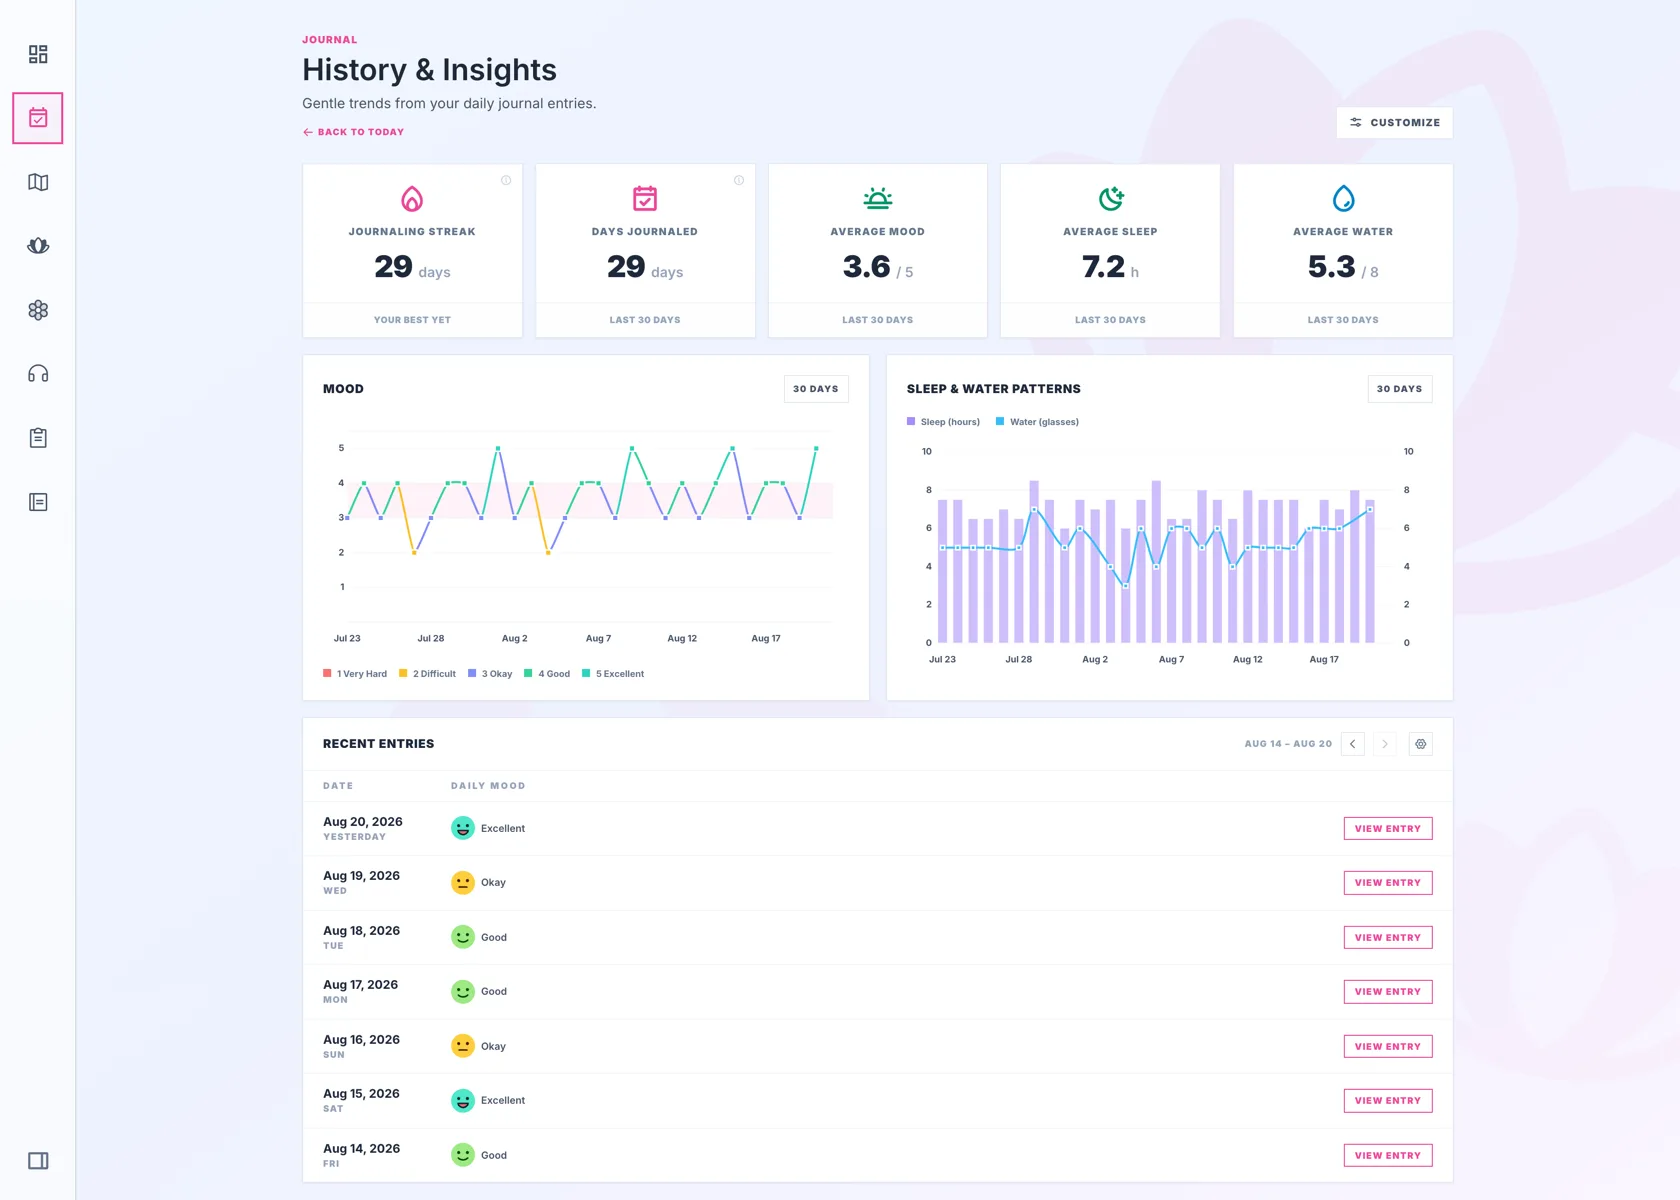Open Sleep & Water 30 DAYS range selector
Image resolution: width=1680 pixels, height=1200 pixels.
pyautogui.click(x=1400, y=389)
